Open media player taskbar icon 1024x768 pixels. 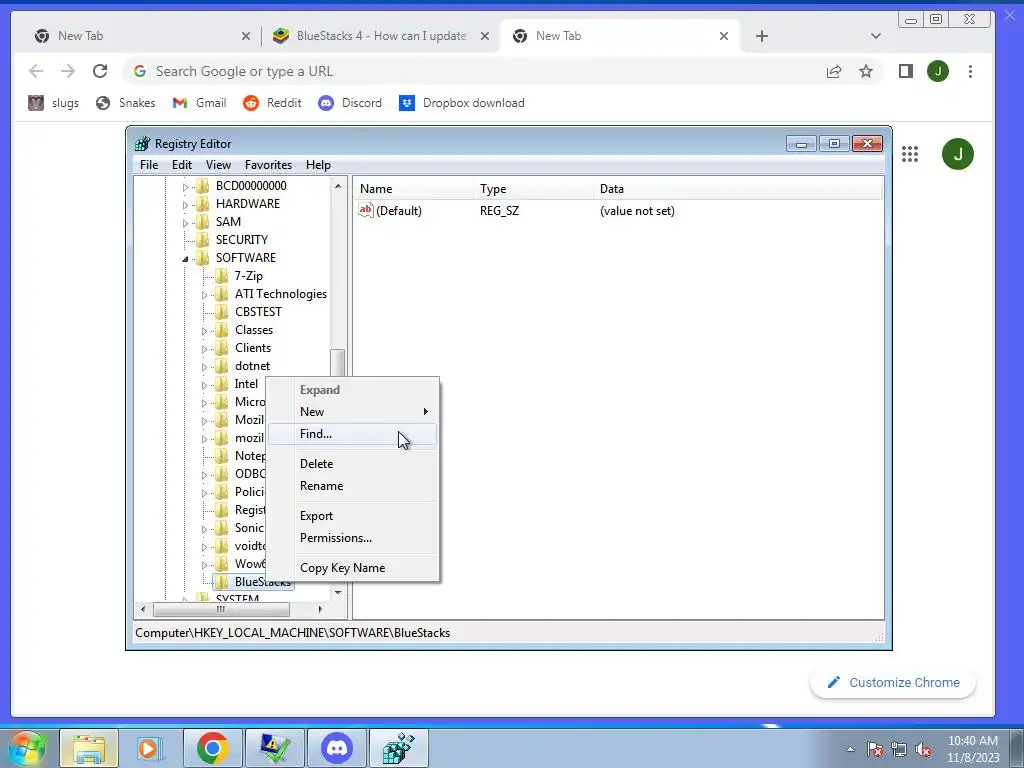pos(150,748)
